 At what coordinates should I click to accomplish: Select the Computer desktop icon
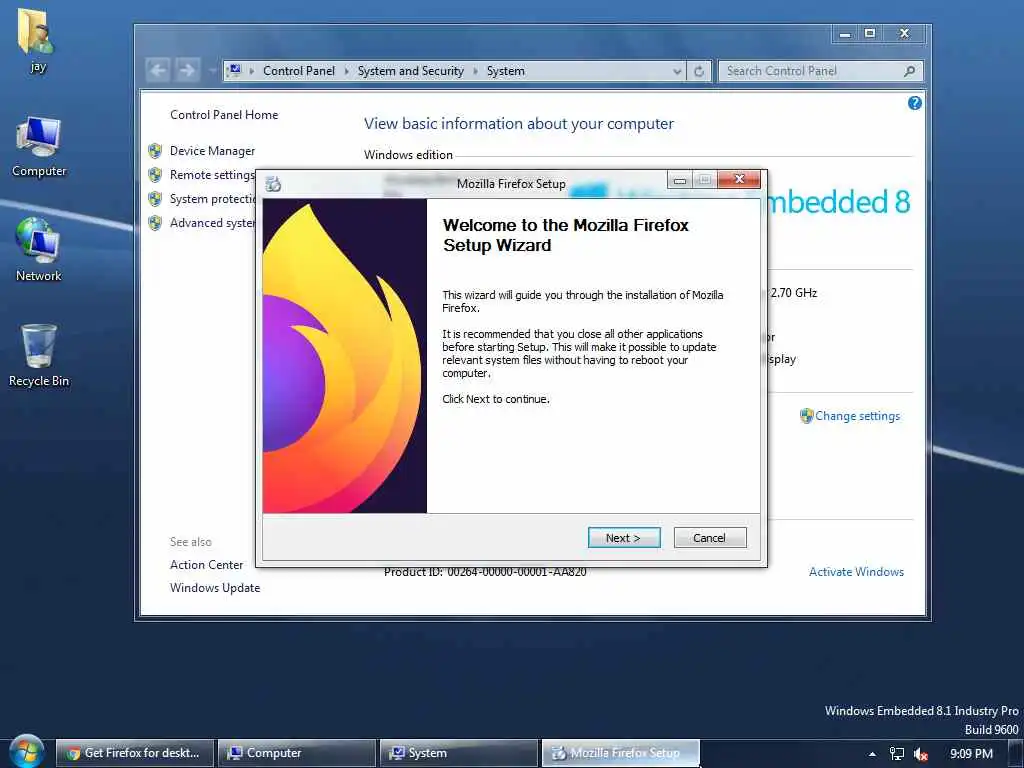tap(39, 147)
